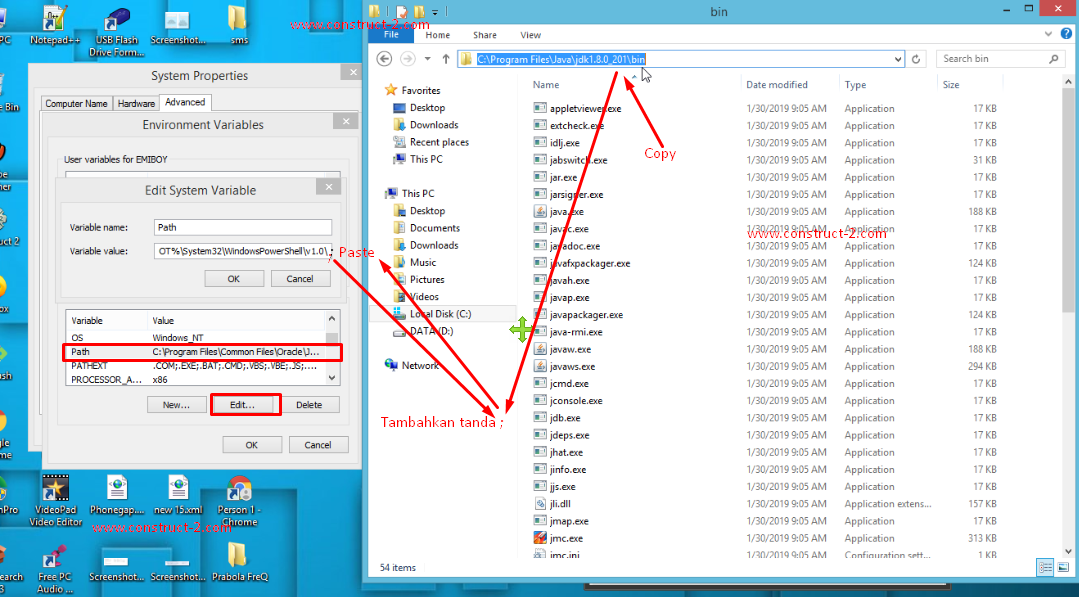Open Hardware tab in System Properties
Image resolution: width=1079 pixels, height=597 pixels.
136,103
